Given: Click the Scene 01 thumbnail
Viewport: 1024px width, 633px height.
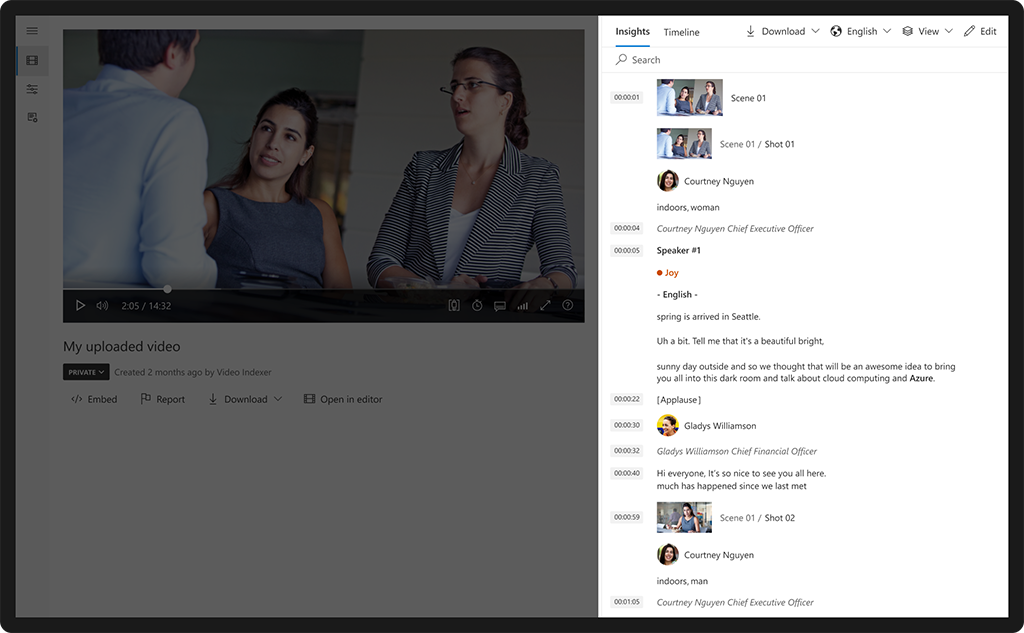Looking at the screenshot, I should tap(689, 97).
